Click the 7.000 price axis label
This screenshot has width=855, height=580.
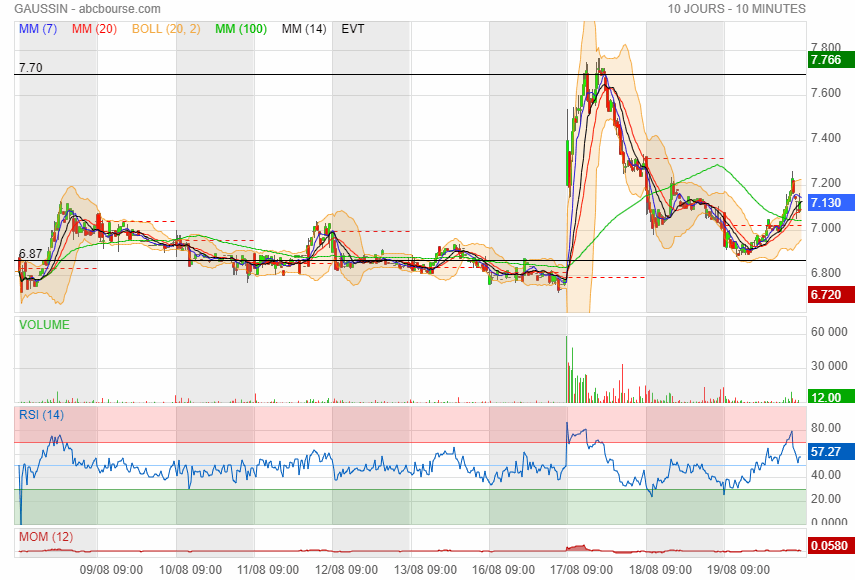point(826,228)
